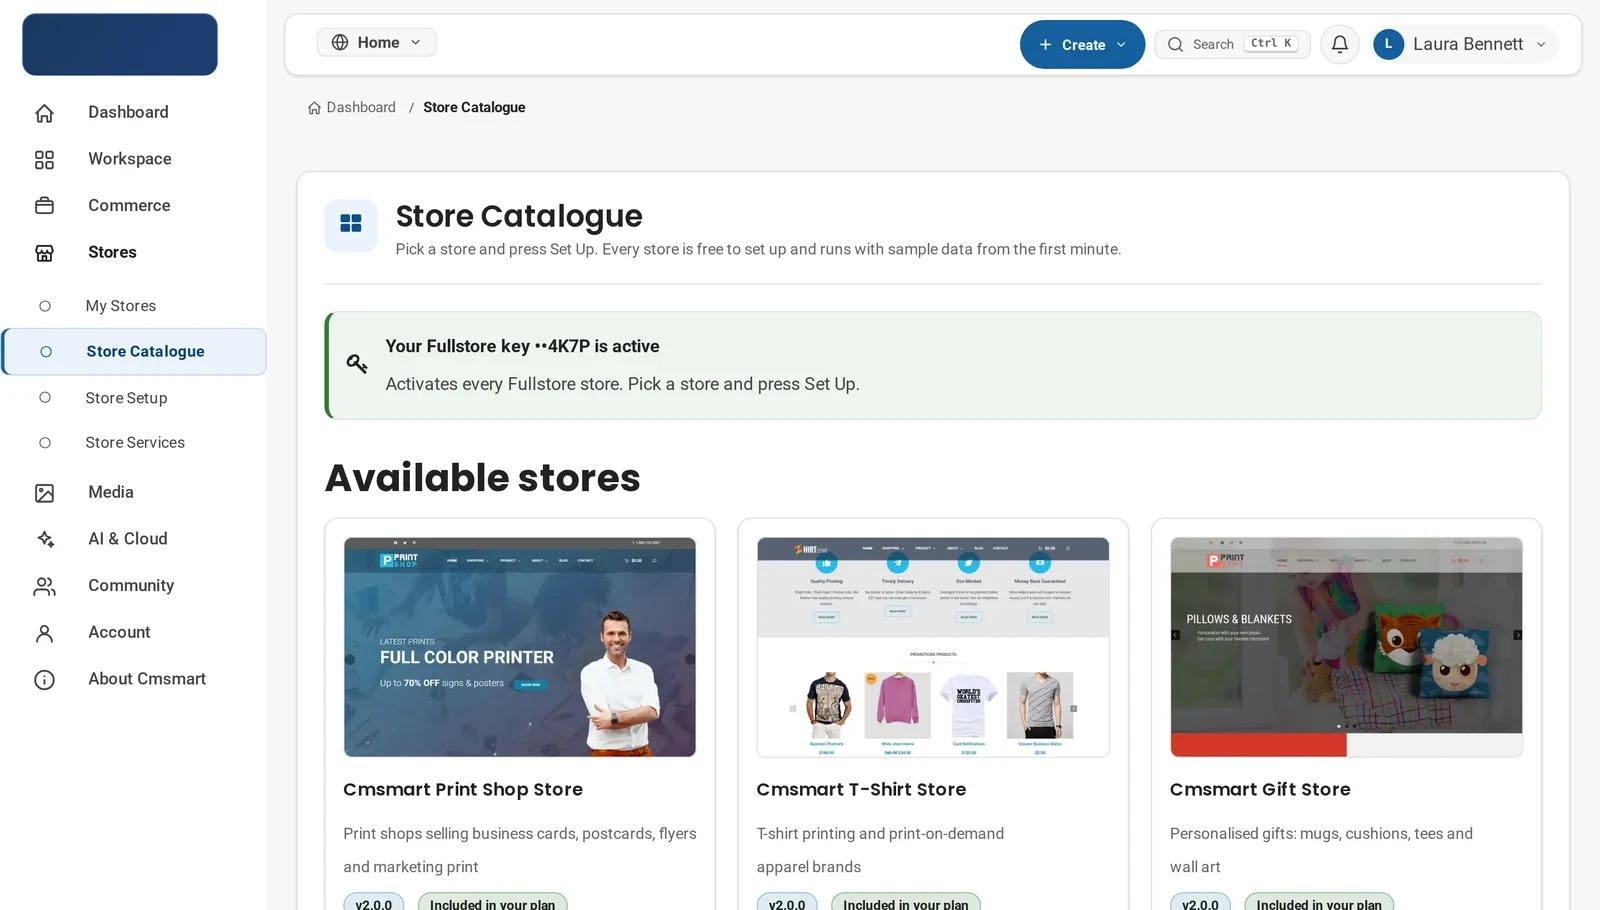Screen dimensions: 1600x910
Task: Click the Ctrl K shortcut badge
Action: click(1271, 44)
